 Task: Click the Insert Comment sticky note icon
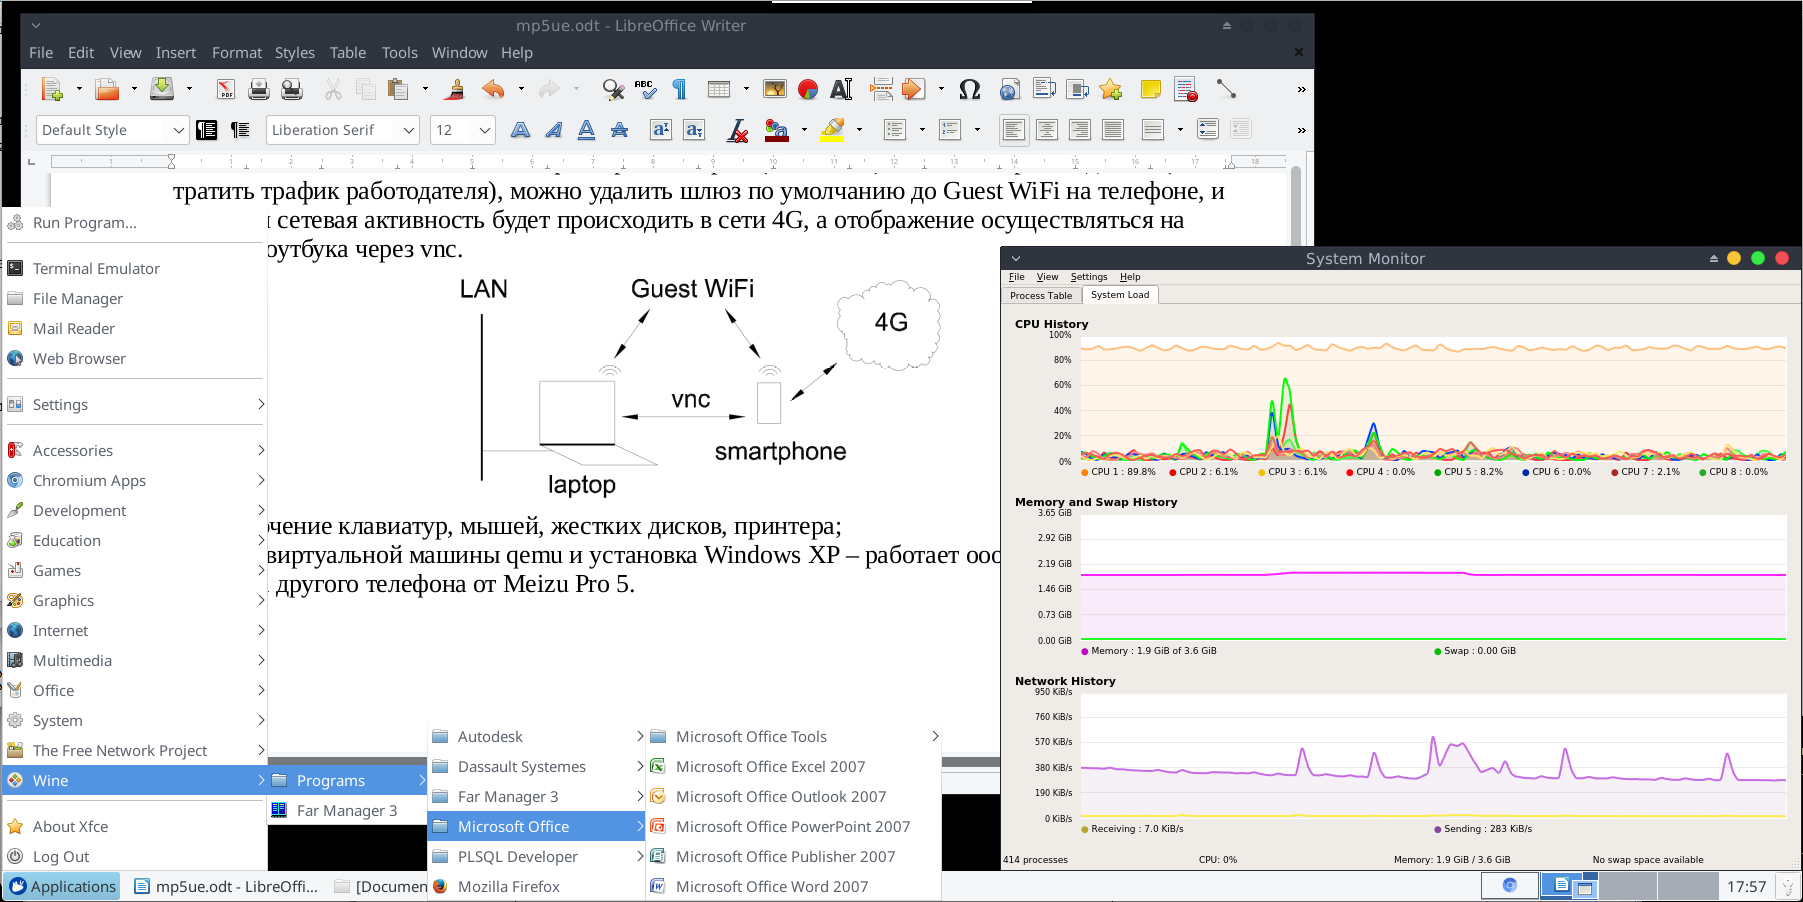pyautogui.click(x=1151, y=89)
